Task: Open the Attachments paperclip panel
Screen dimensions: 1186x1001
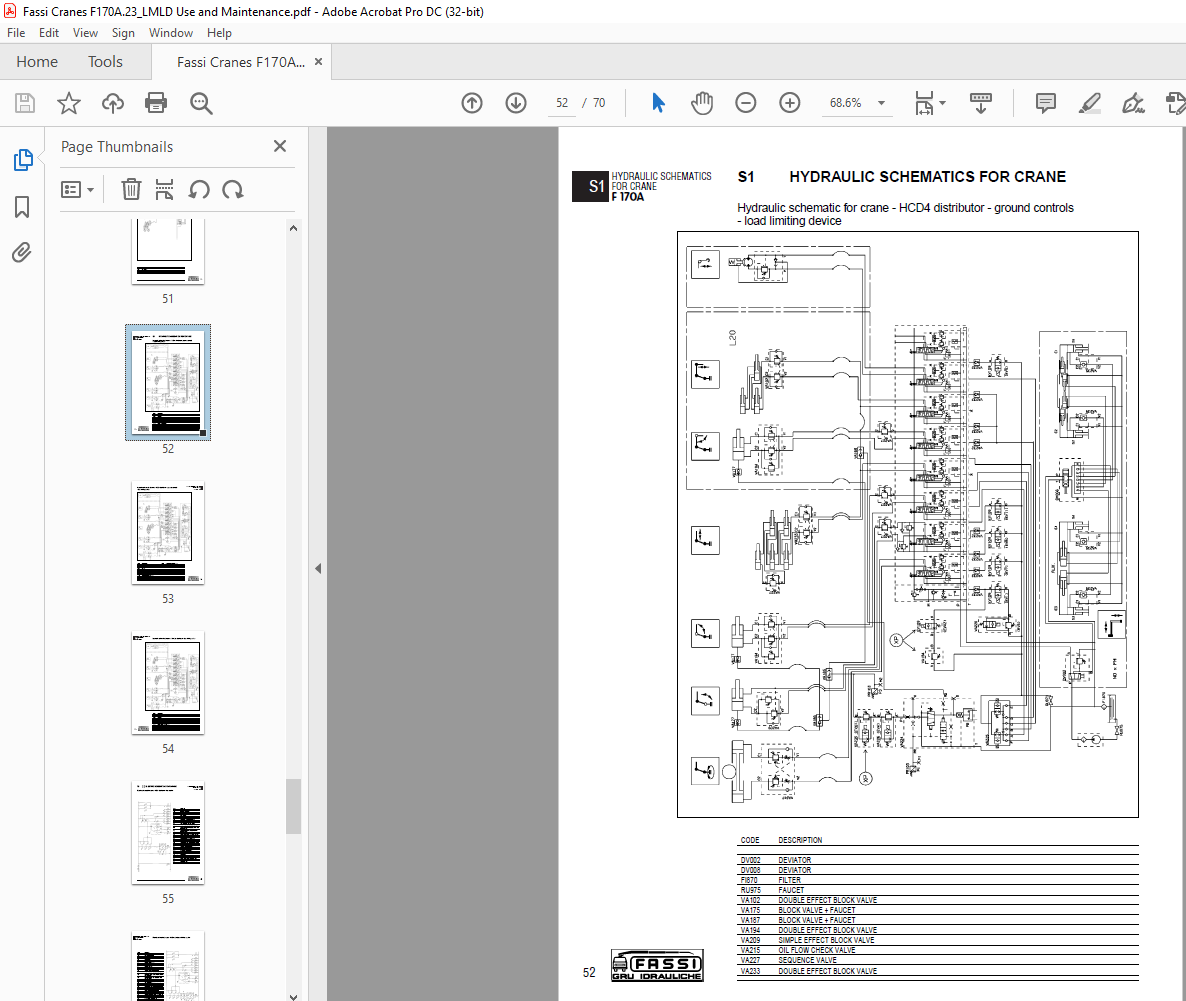Action: (x=22, y=252)
